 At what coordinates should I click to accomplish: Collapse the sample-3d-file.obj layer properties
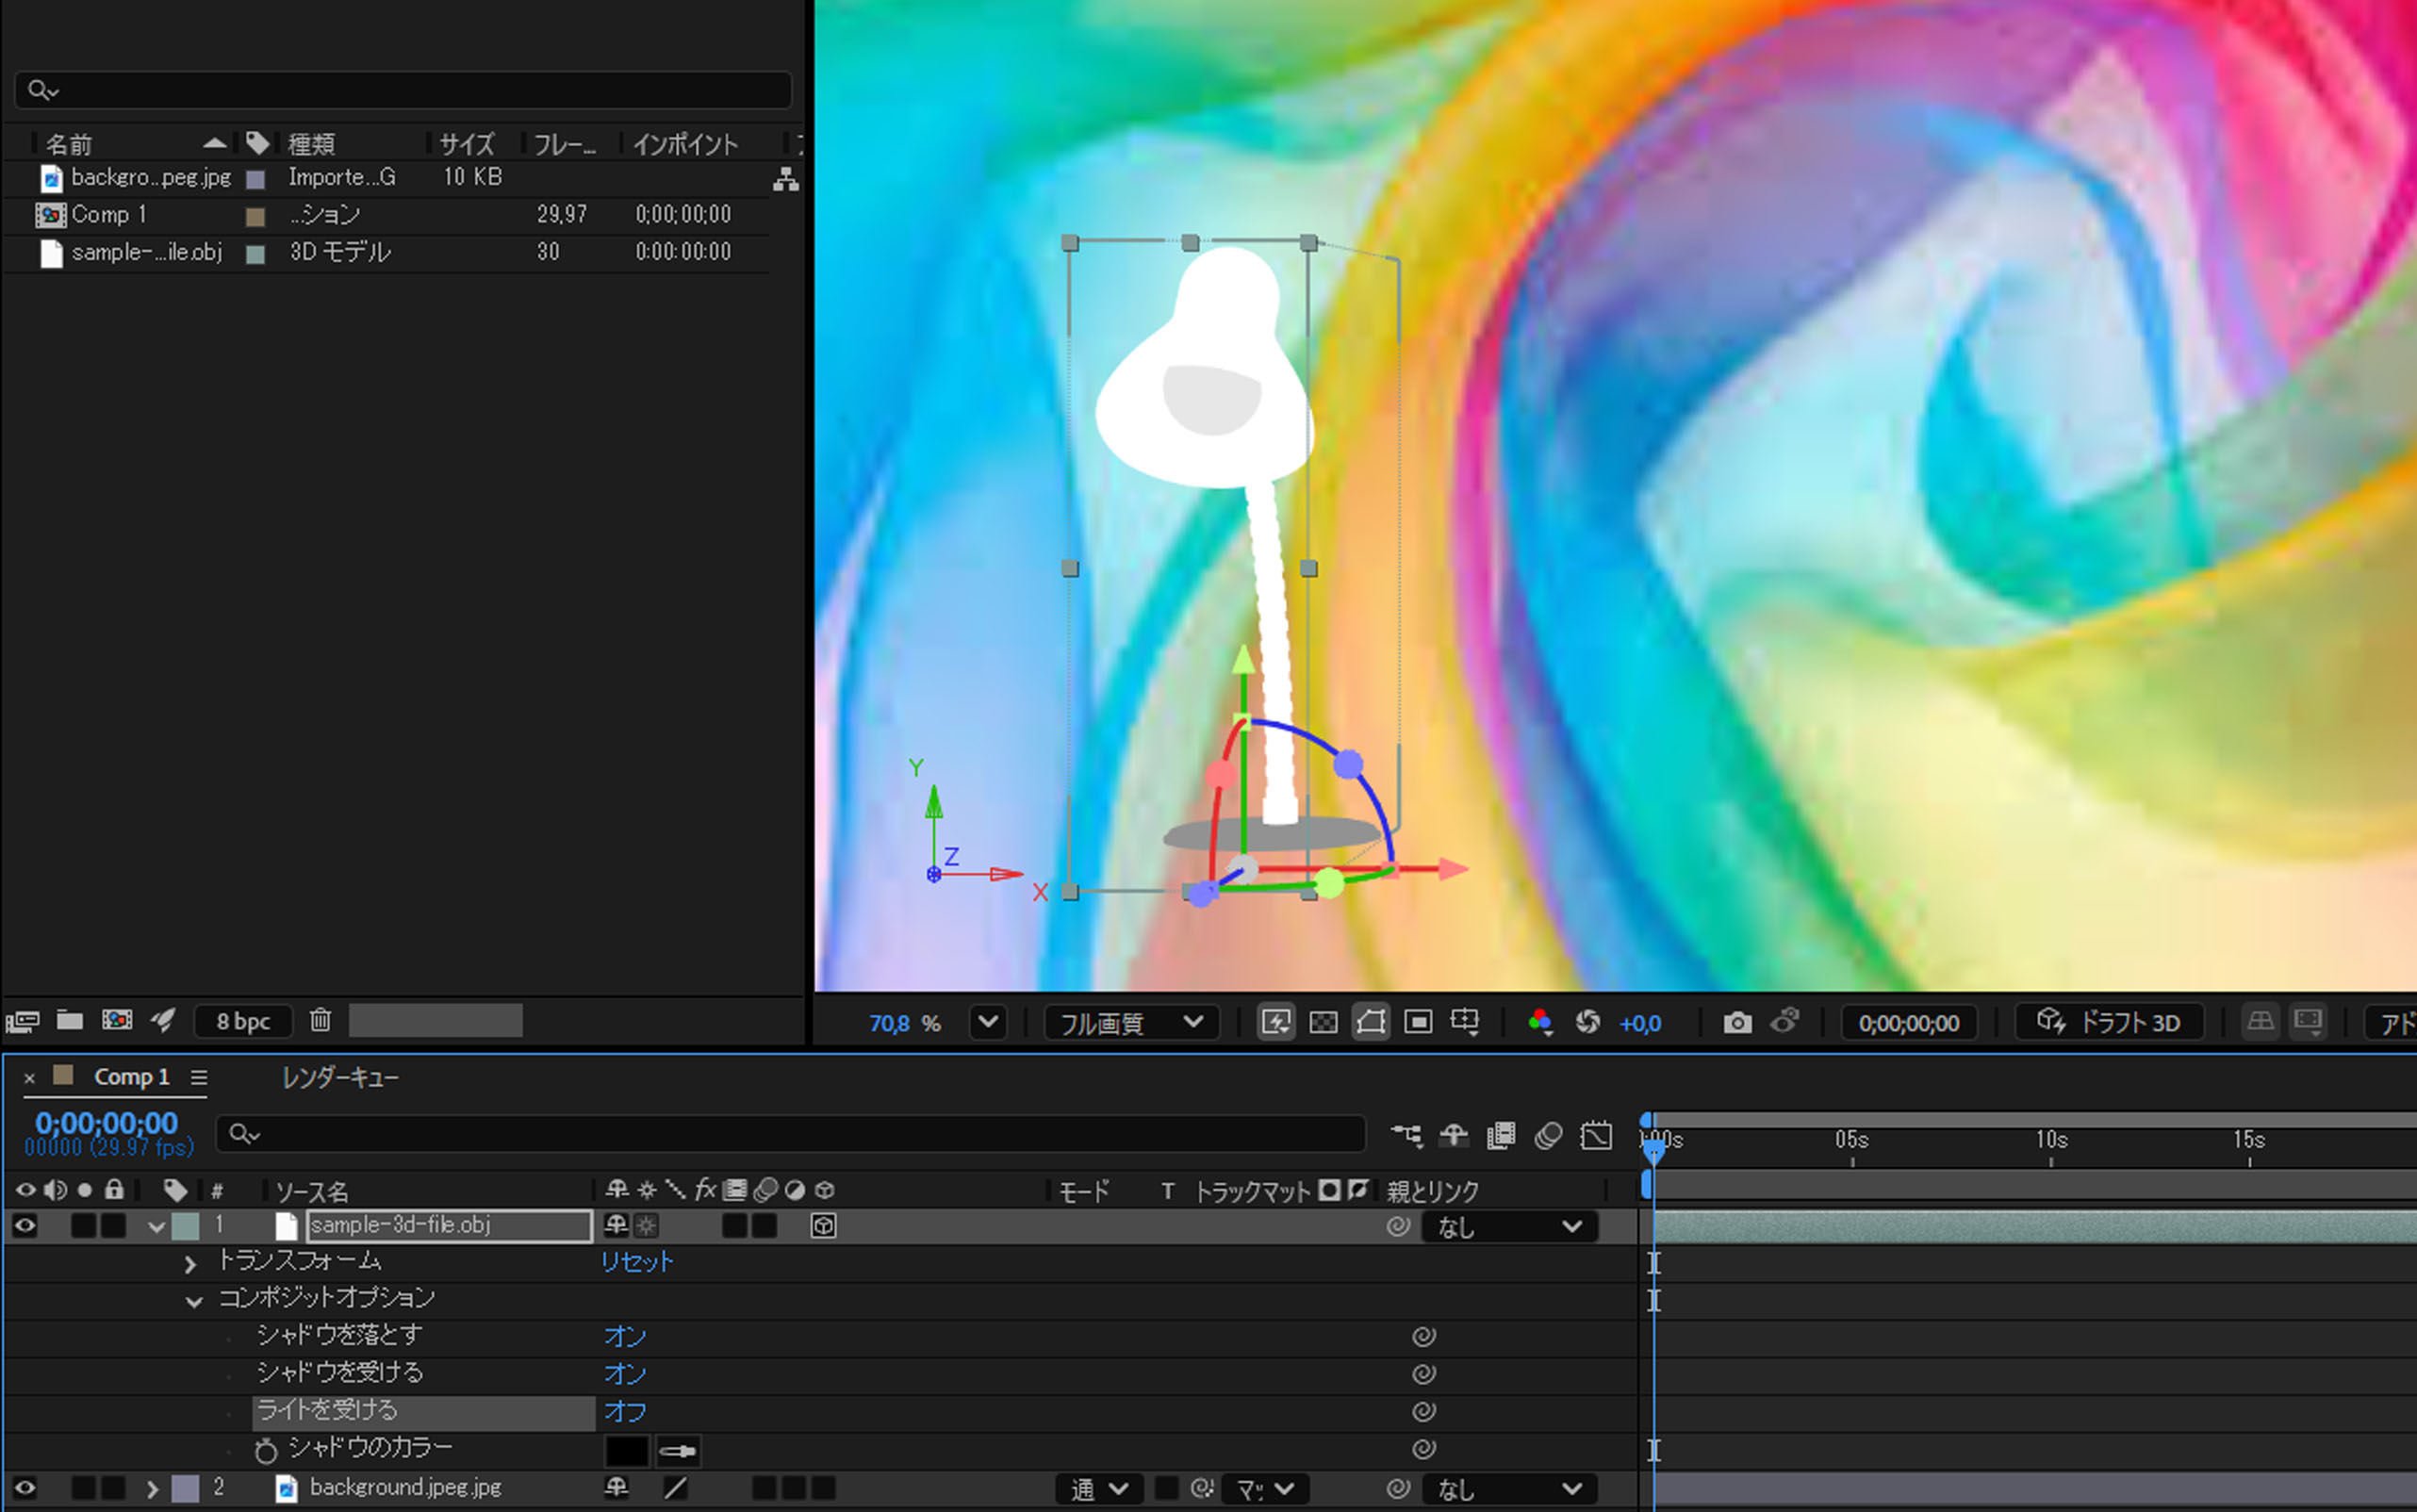pyautogui.click(x=156, y=1227)
